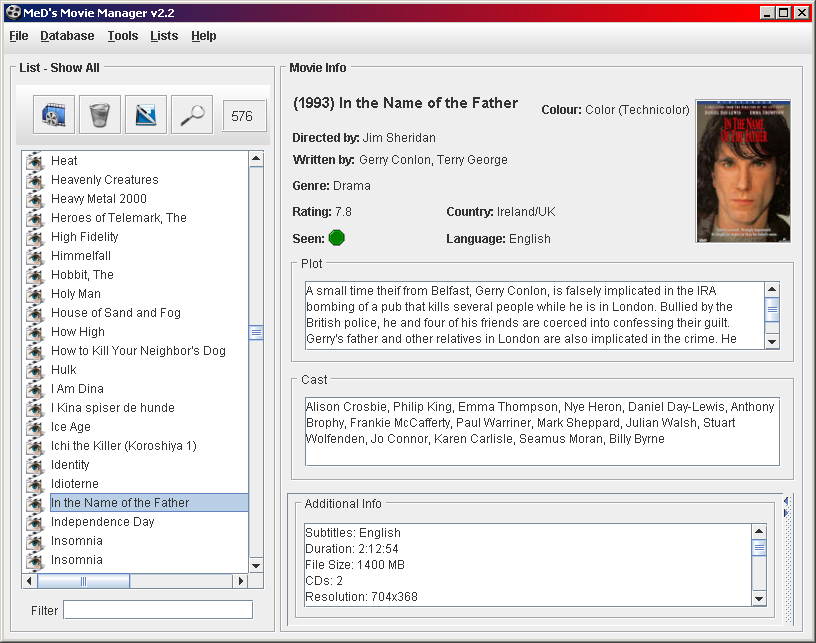Image resolution: width=816 pixels, height=643 pixels.
Task: Click the Edit Movie notebook icon
Action: pyautogui.click(x=146, y=115)
